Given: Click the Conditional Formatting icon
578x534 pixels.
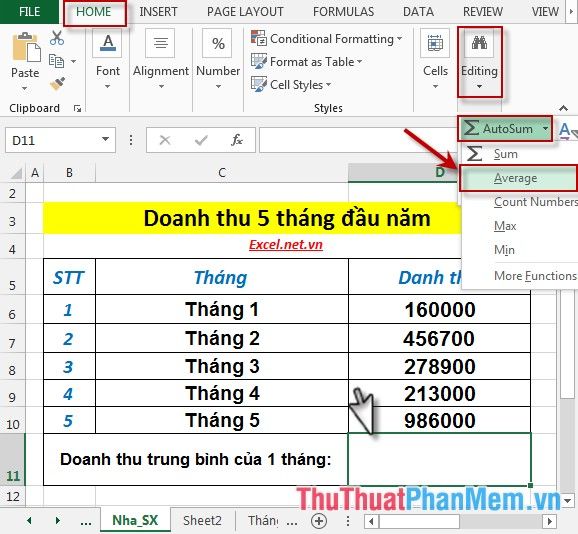Looking at the screenshot, I should [259, 38].
